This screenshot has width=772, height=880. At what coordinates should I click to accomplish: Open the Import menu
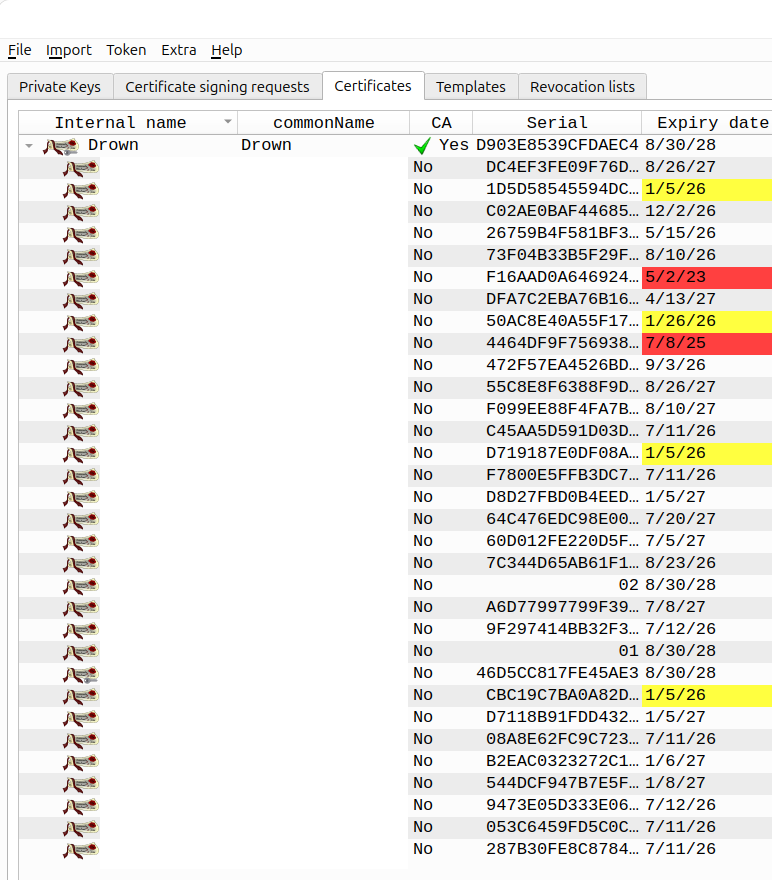coord(68,50)
